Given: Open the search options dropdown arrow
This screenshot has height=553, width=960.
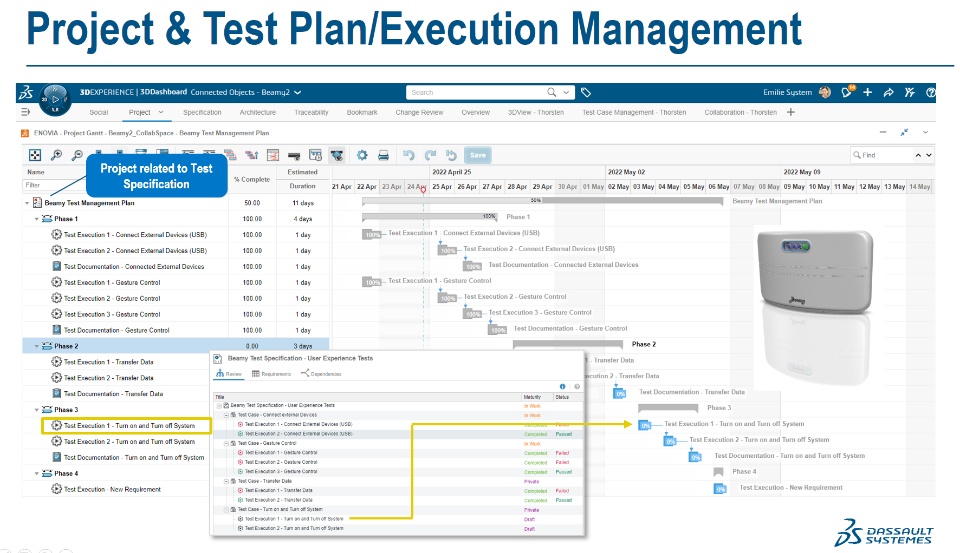Looking at the screenshot, I should coord(566,92).
